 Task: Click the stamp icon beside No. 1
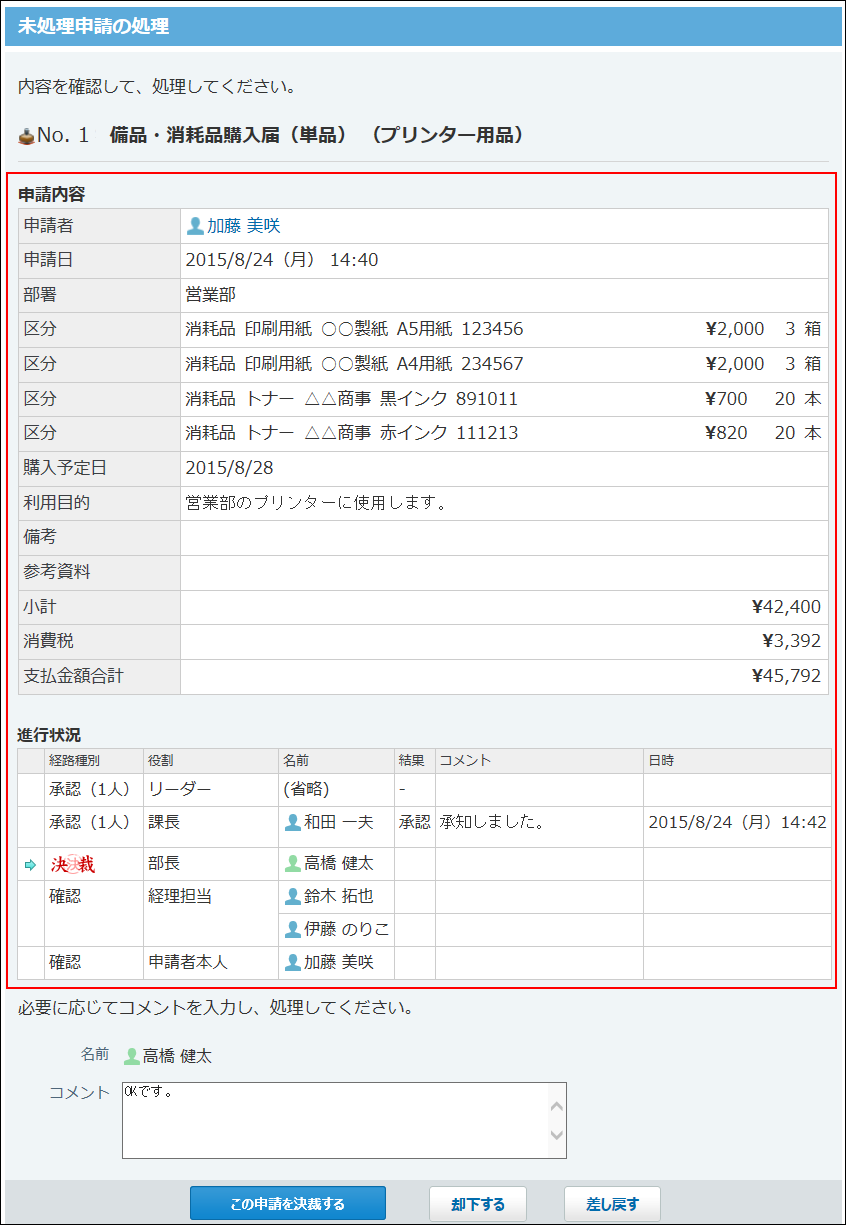(x=26, y=135)
